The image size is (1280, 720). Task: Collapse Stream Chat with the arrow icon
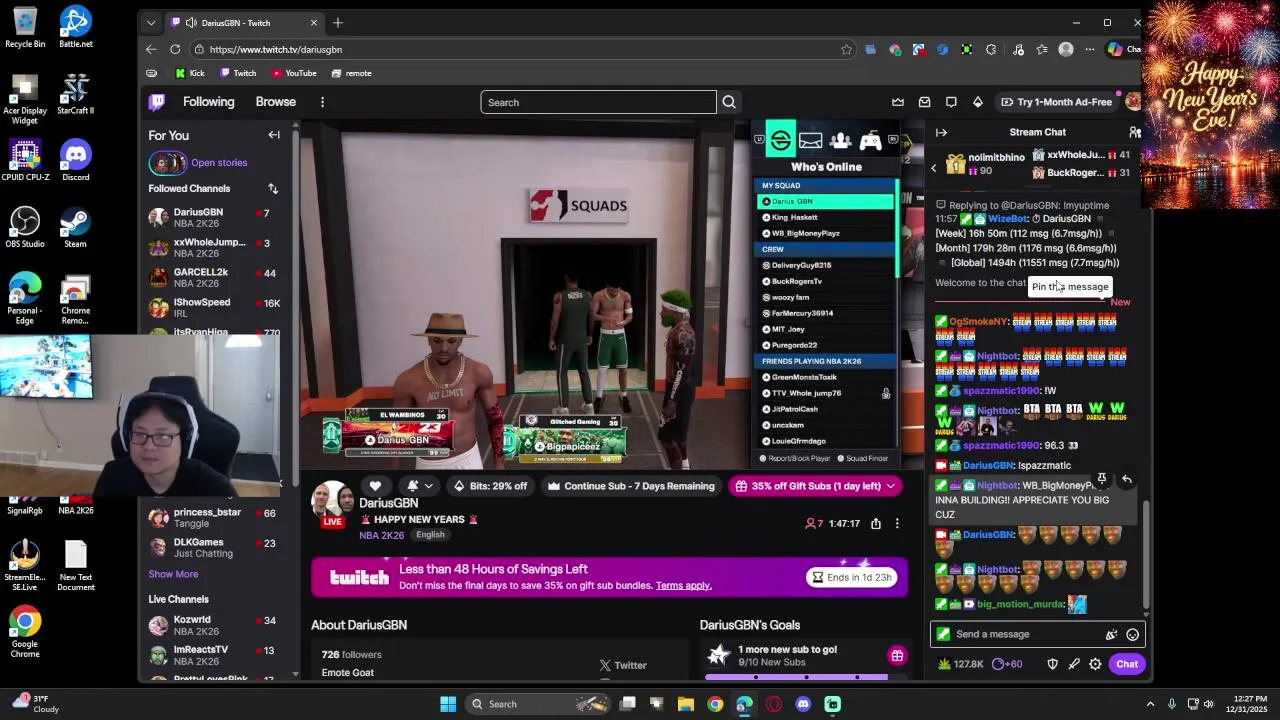[941, 132]
